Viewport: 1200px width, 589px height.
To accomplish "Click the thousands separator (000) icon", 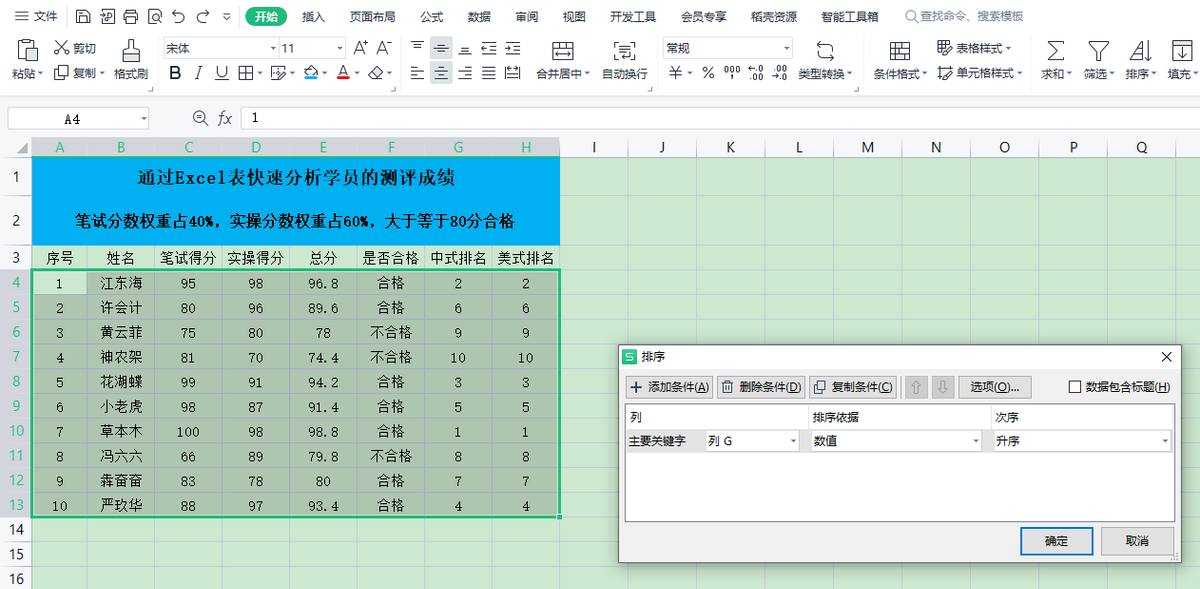I will coord(732,73).
